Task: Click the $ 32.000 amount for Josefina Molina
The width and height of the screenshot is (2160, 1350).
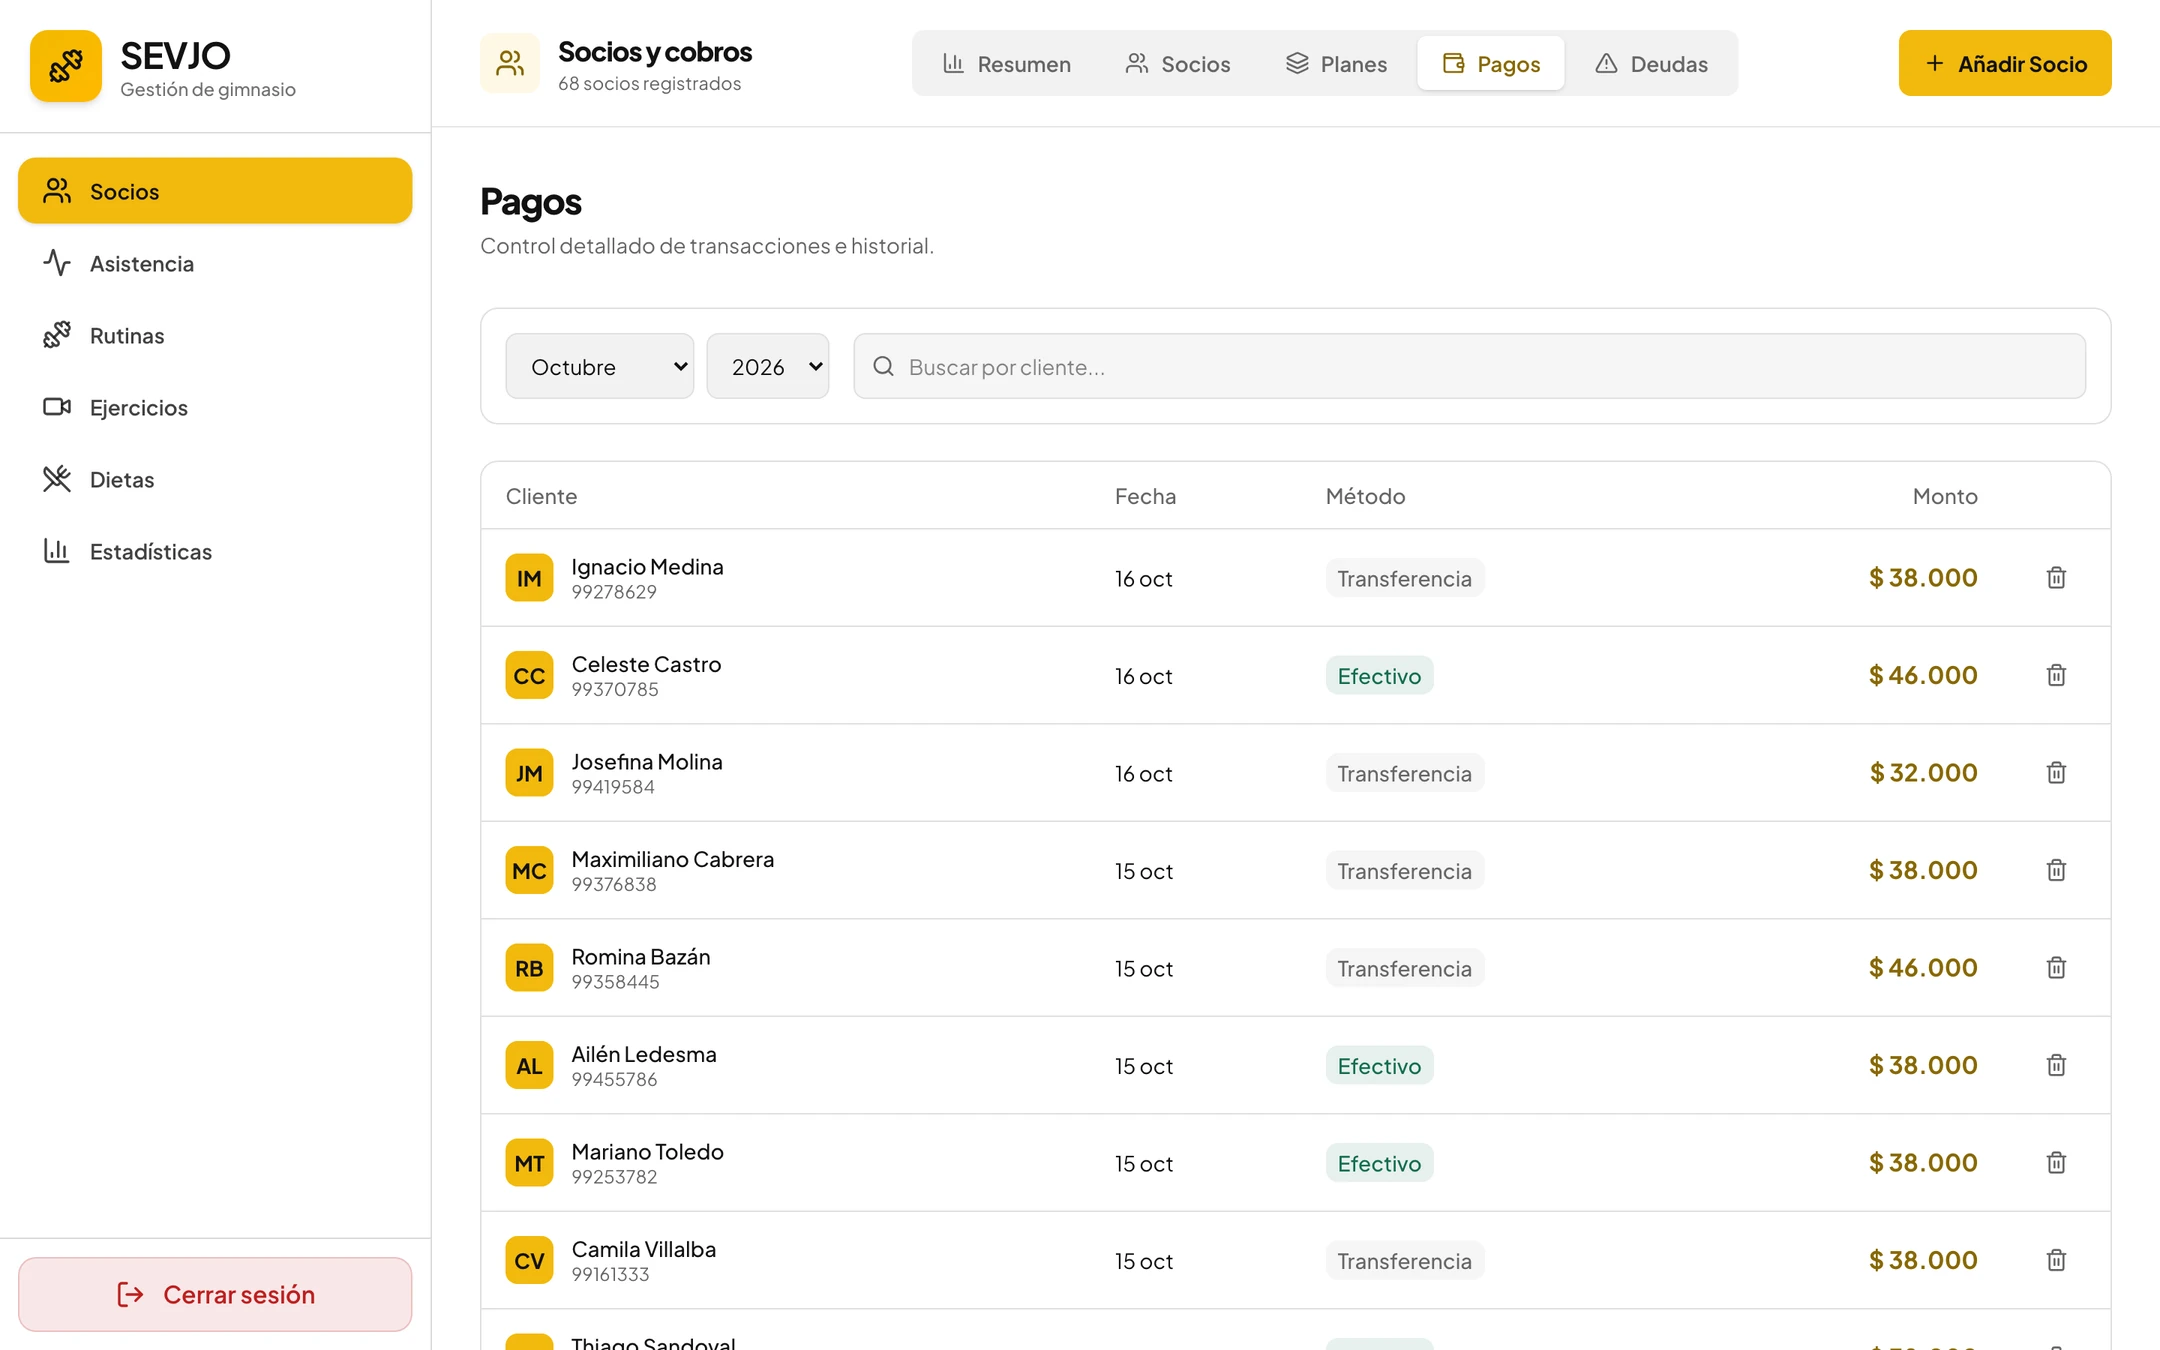Action: point(1923,773)
